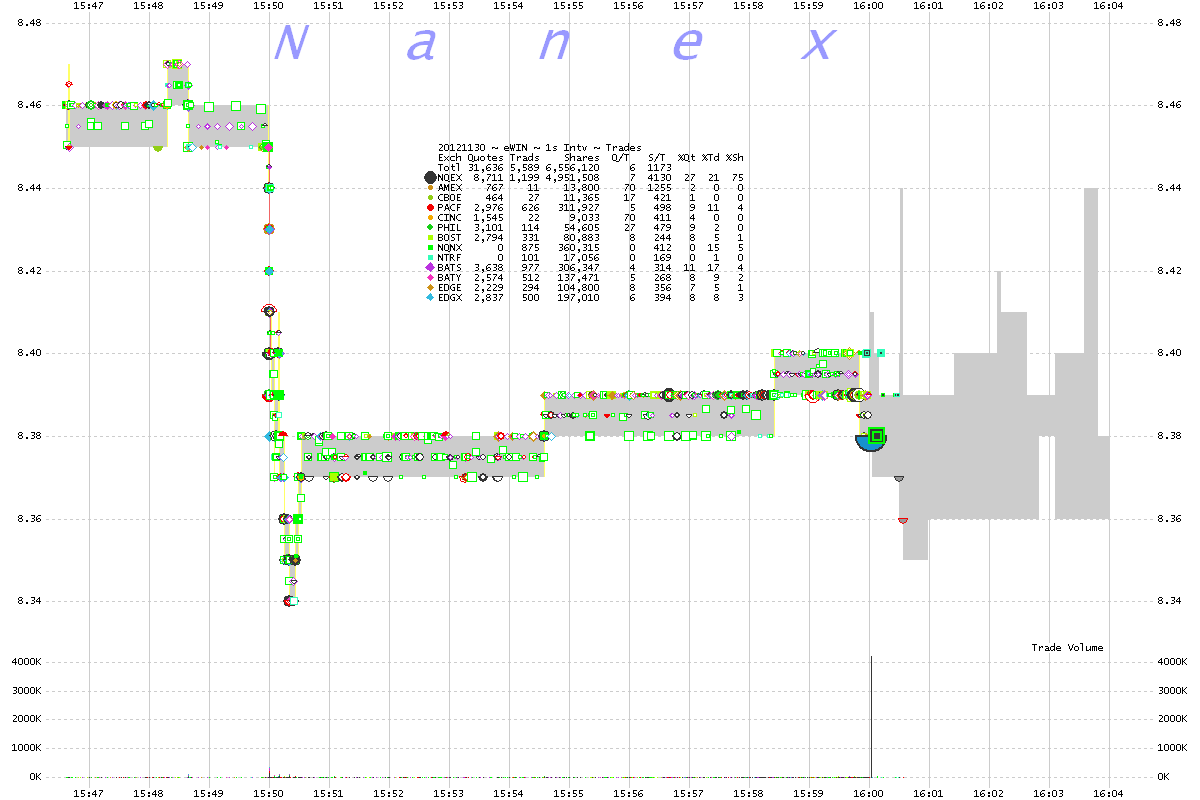
Task: Click the 15:47 label on the bottom time axis
Action: (89, 793)
